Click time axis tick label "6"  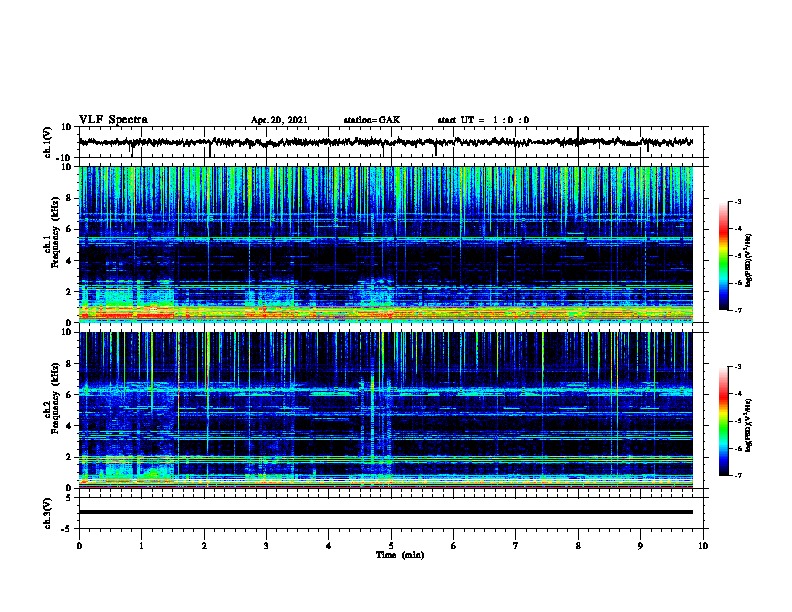454,546
